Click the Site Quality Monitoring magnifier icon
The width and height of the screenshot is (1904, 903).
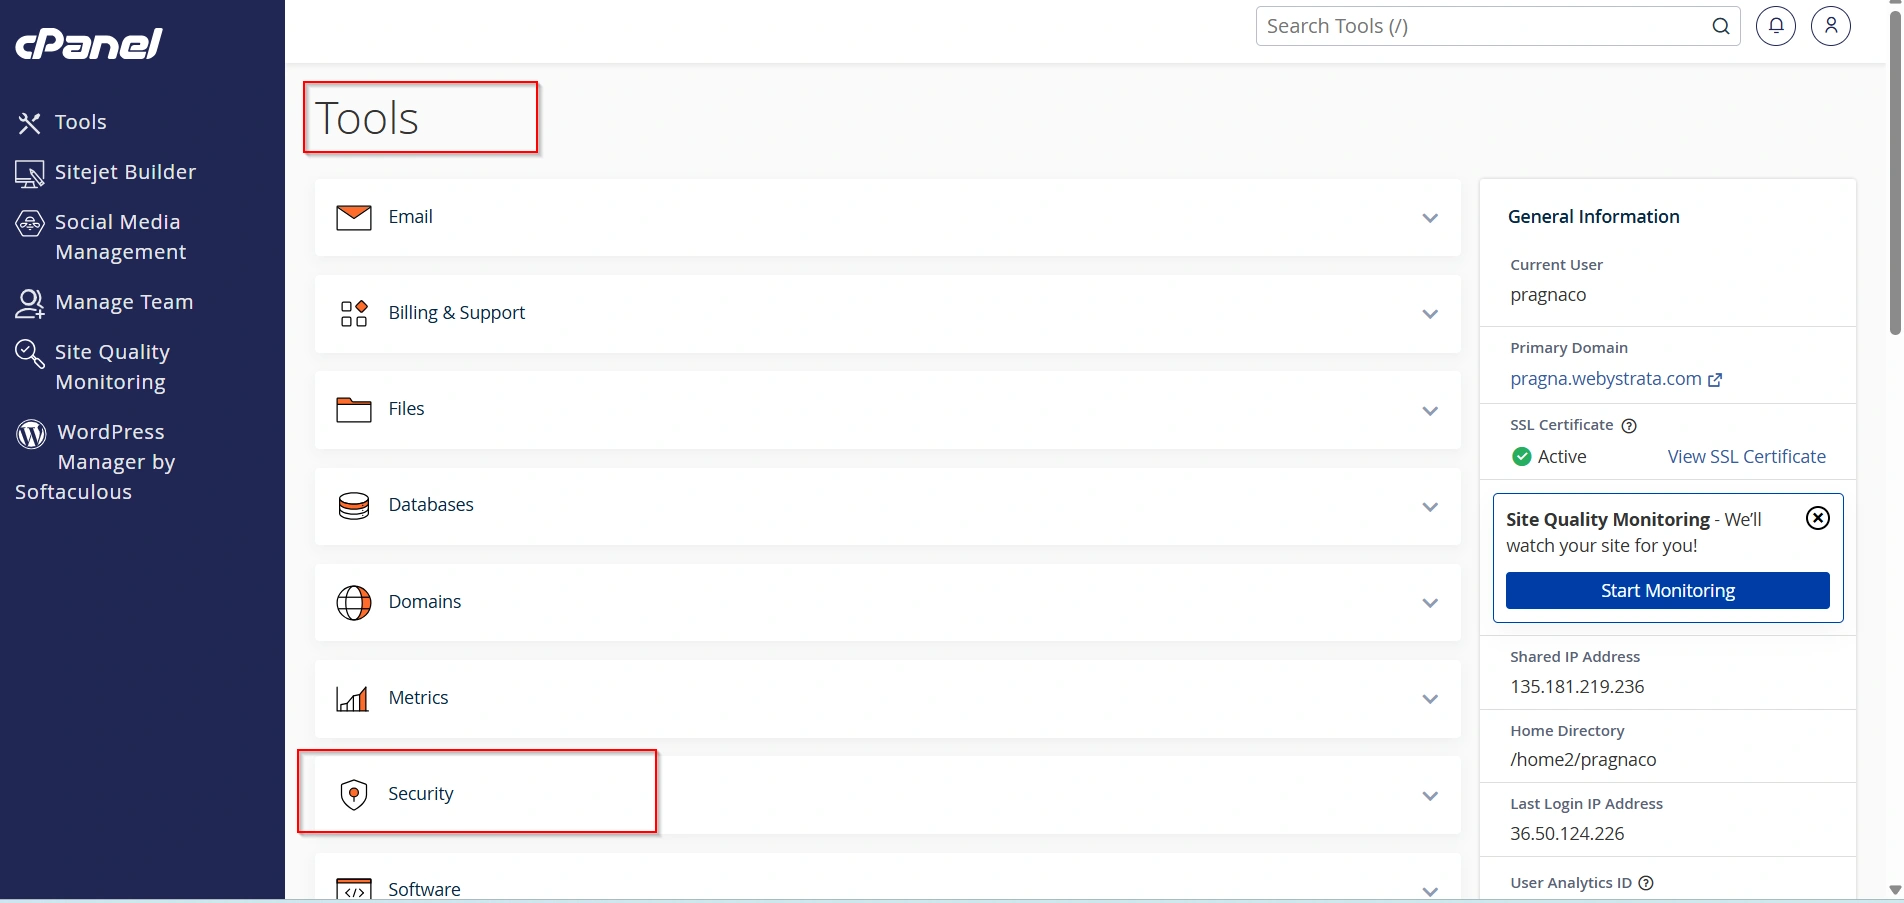coord(30,354)
